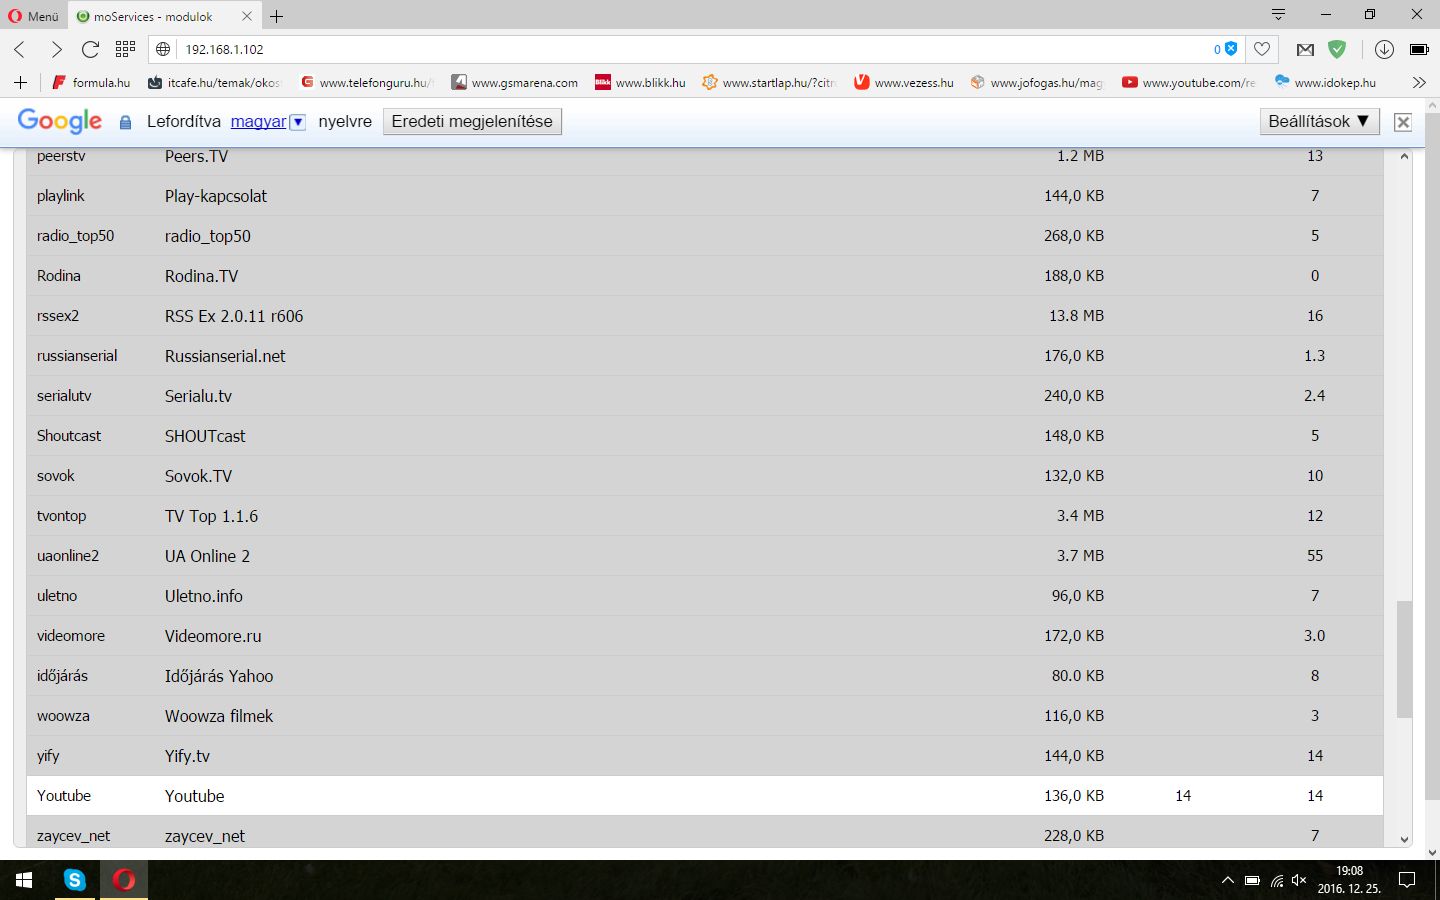This screenshot has height=900, width=1440.
Task: Click the radio_top50 module name
Action: [76, 236]
